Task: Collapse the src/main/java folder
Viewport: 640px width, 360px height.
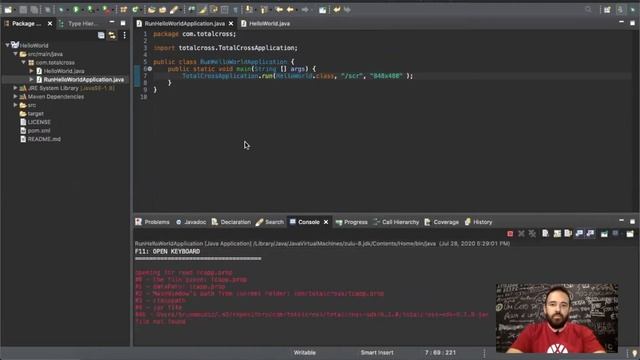Action: pyautogui.click(x=16, y=54)
